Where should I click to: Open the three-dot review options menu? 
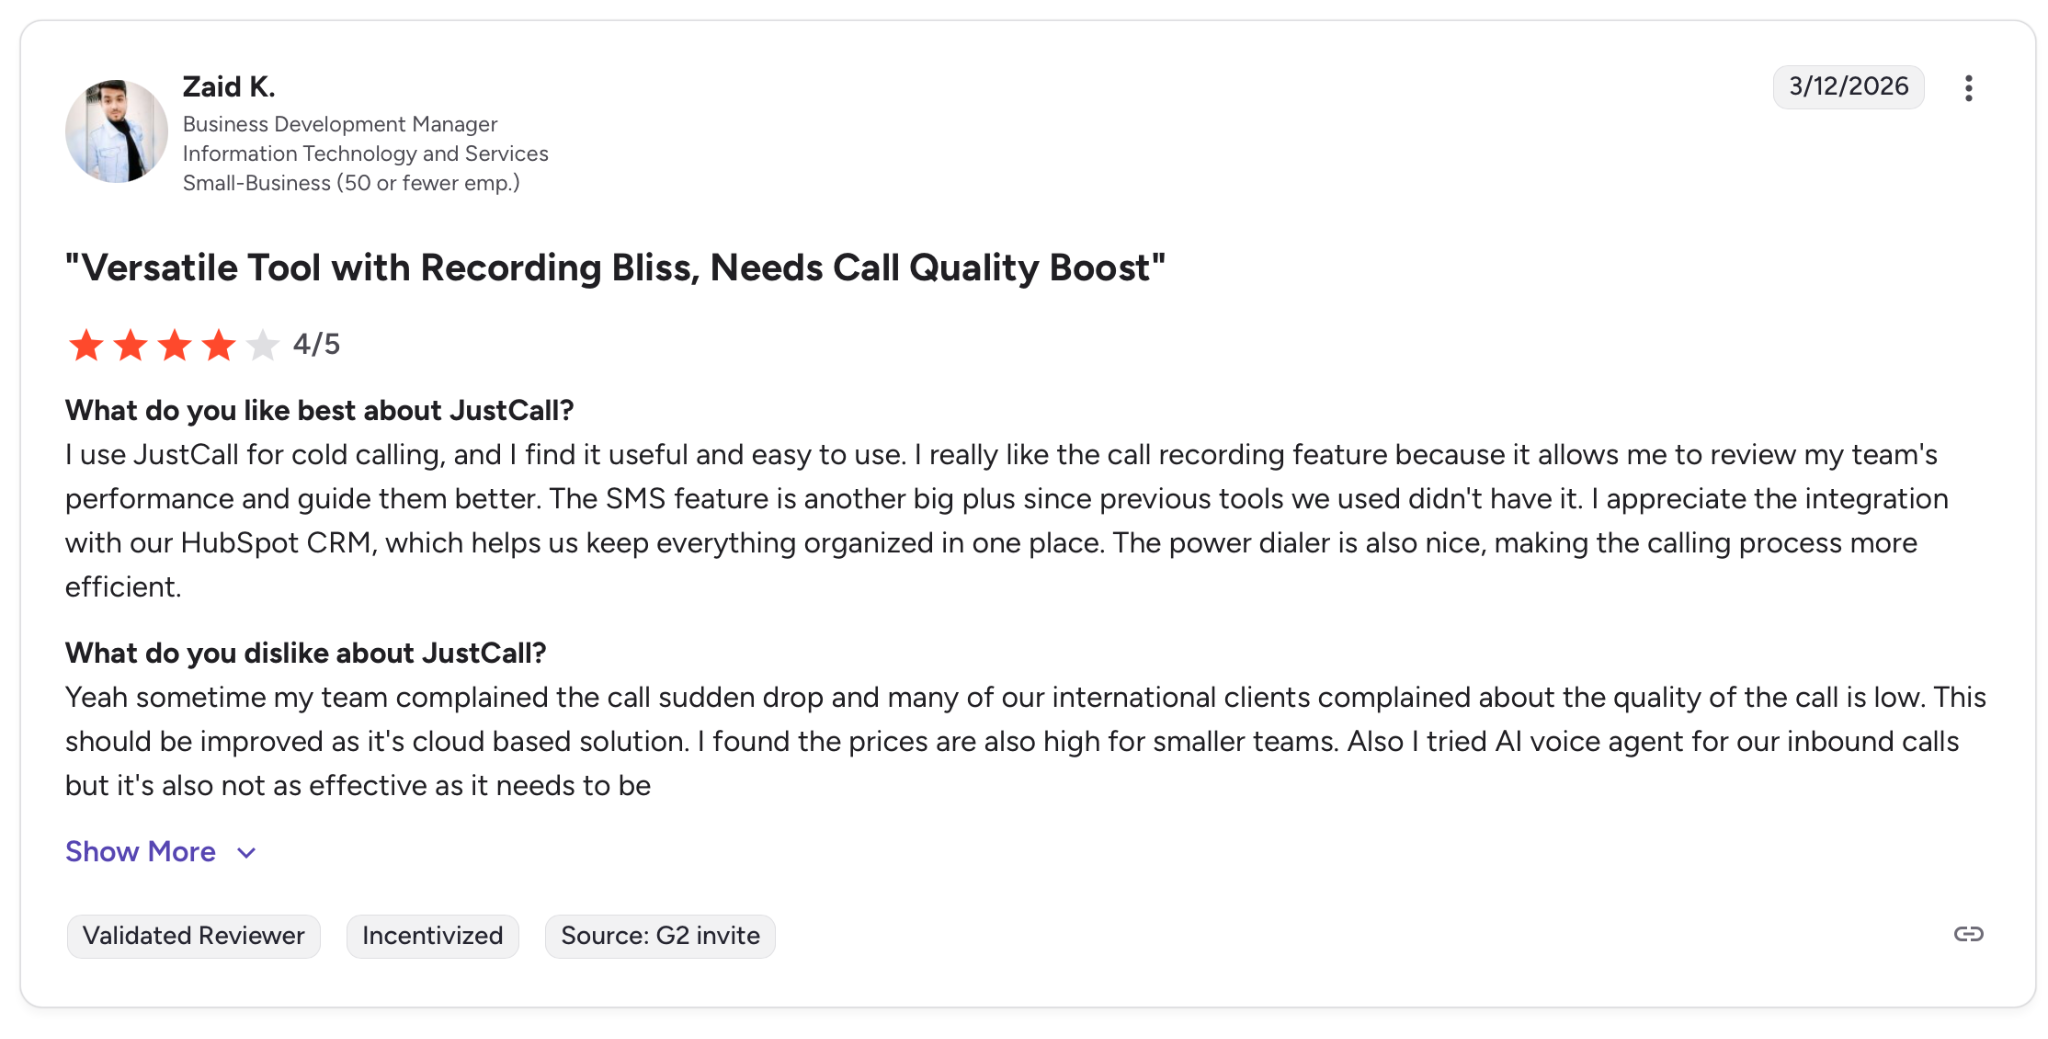[x=1968, y=88]
